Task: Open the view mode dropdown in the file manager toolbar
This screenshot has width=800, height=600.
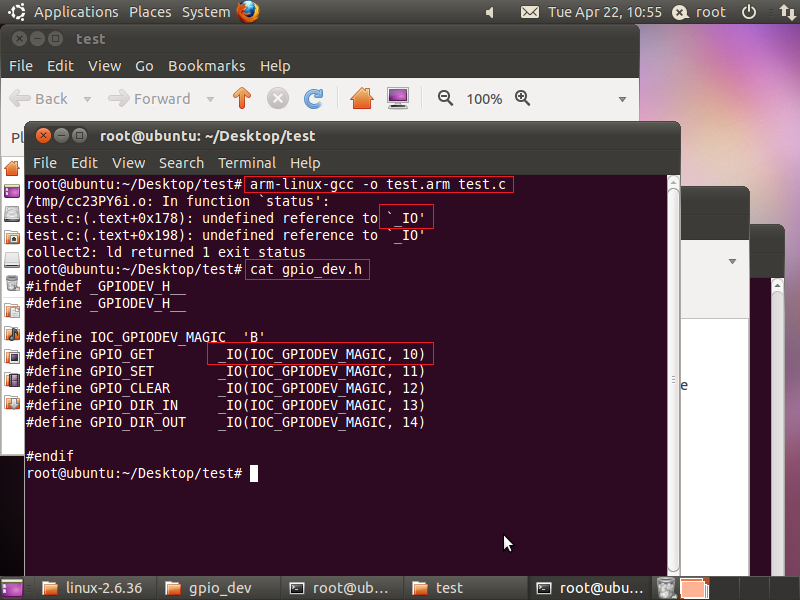Action: (622, 99)
